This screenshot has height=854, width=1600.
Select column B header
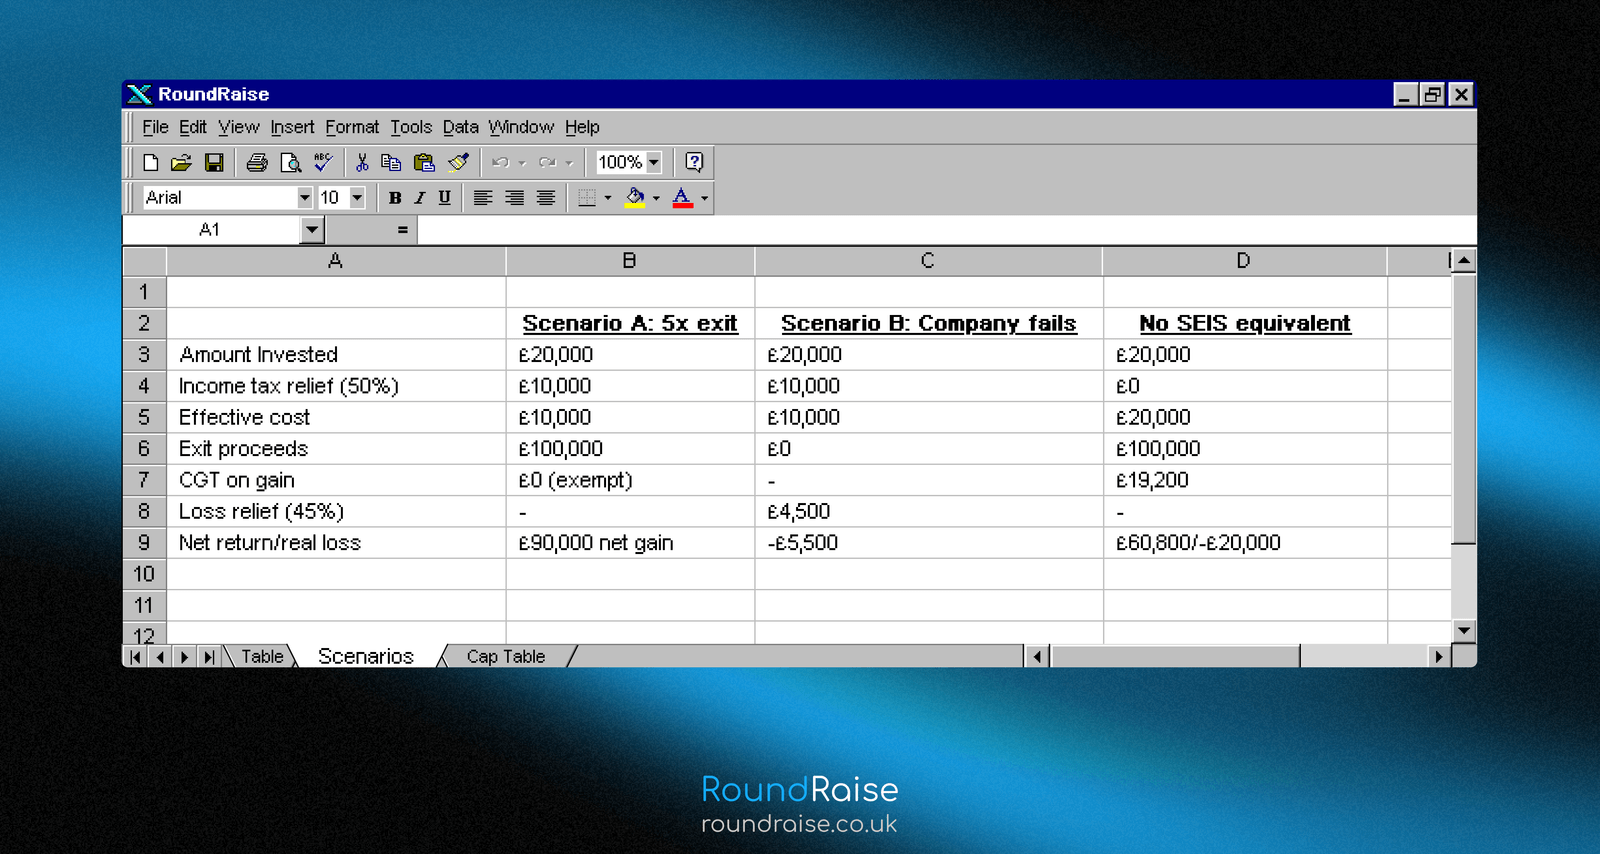click(x=630, y=261)
